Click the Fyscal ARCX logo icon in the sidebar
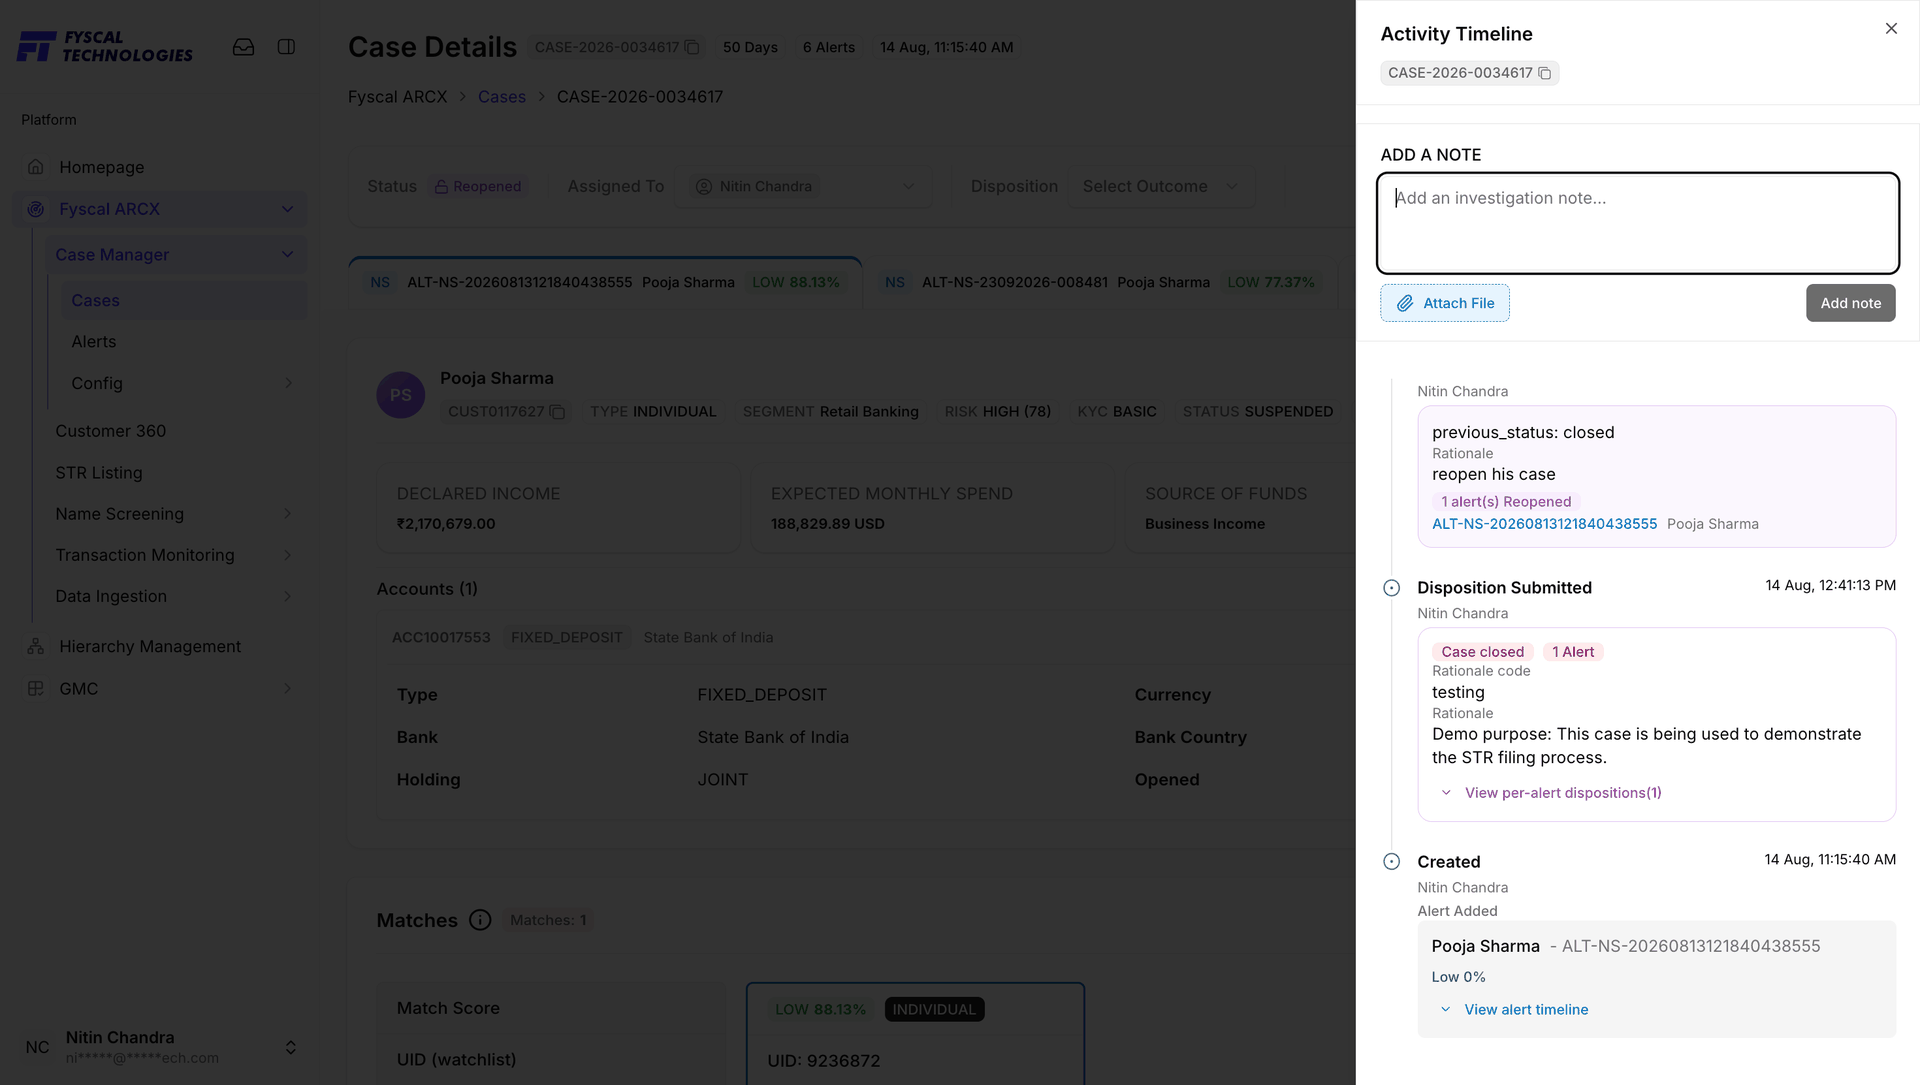This screenshot has width=1920, height=1085. point(36,209)
